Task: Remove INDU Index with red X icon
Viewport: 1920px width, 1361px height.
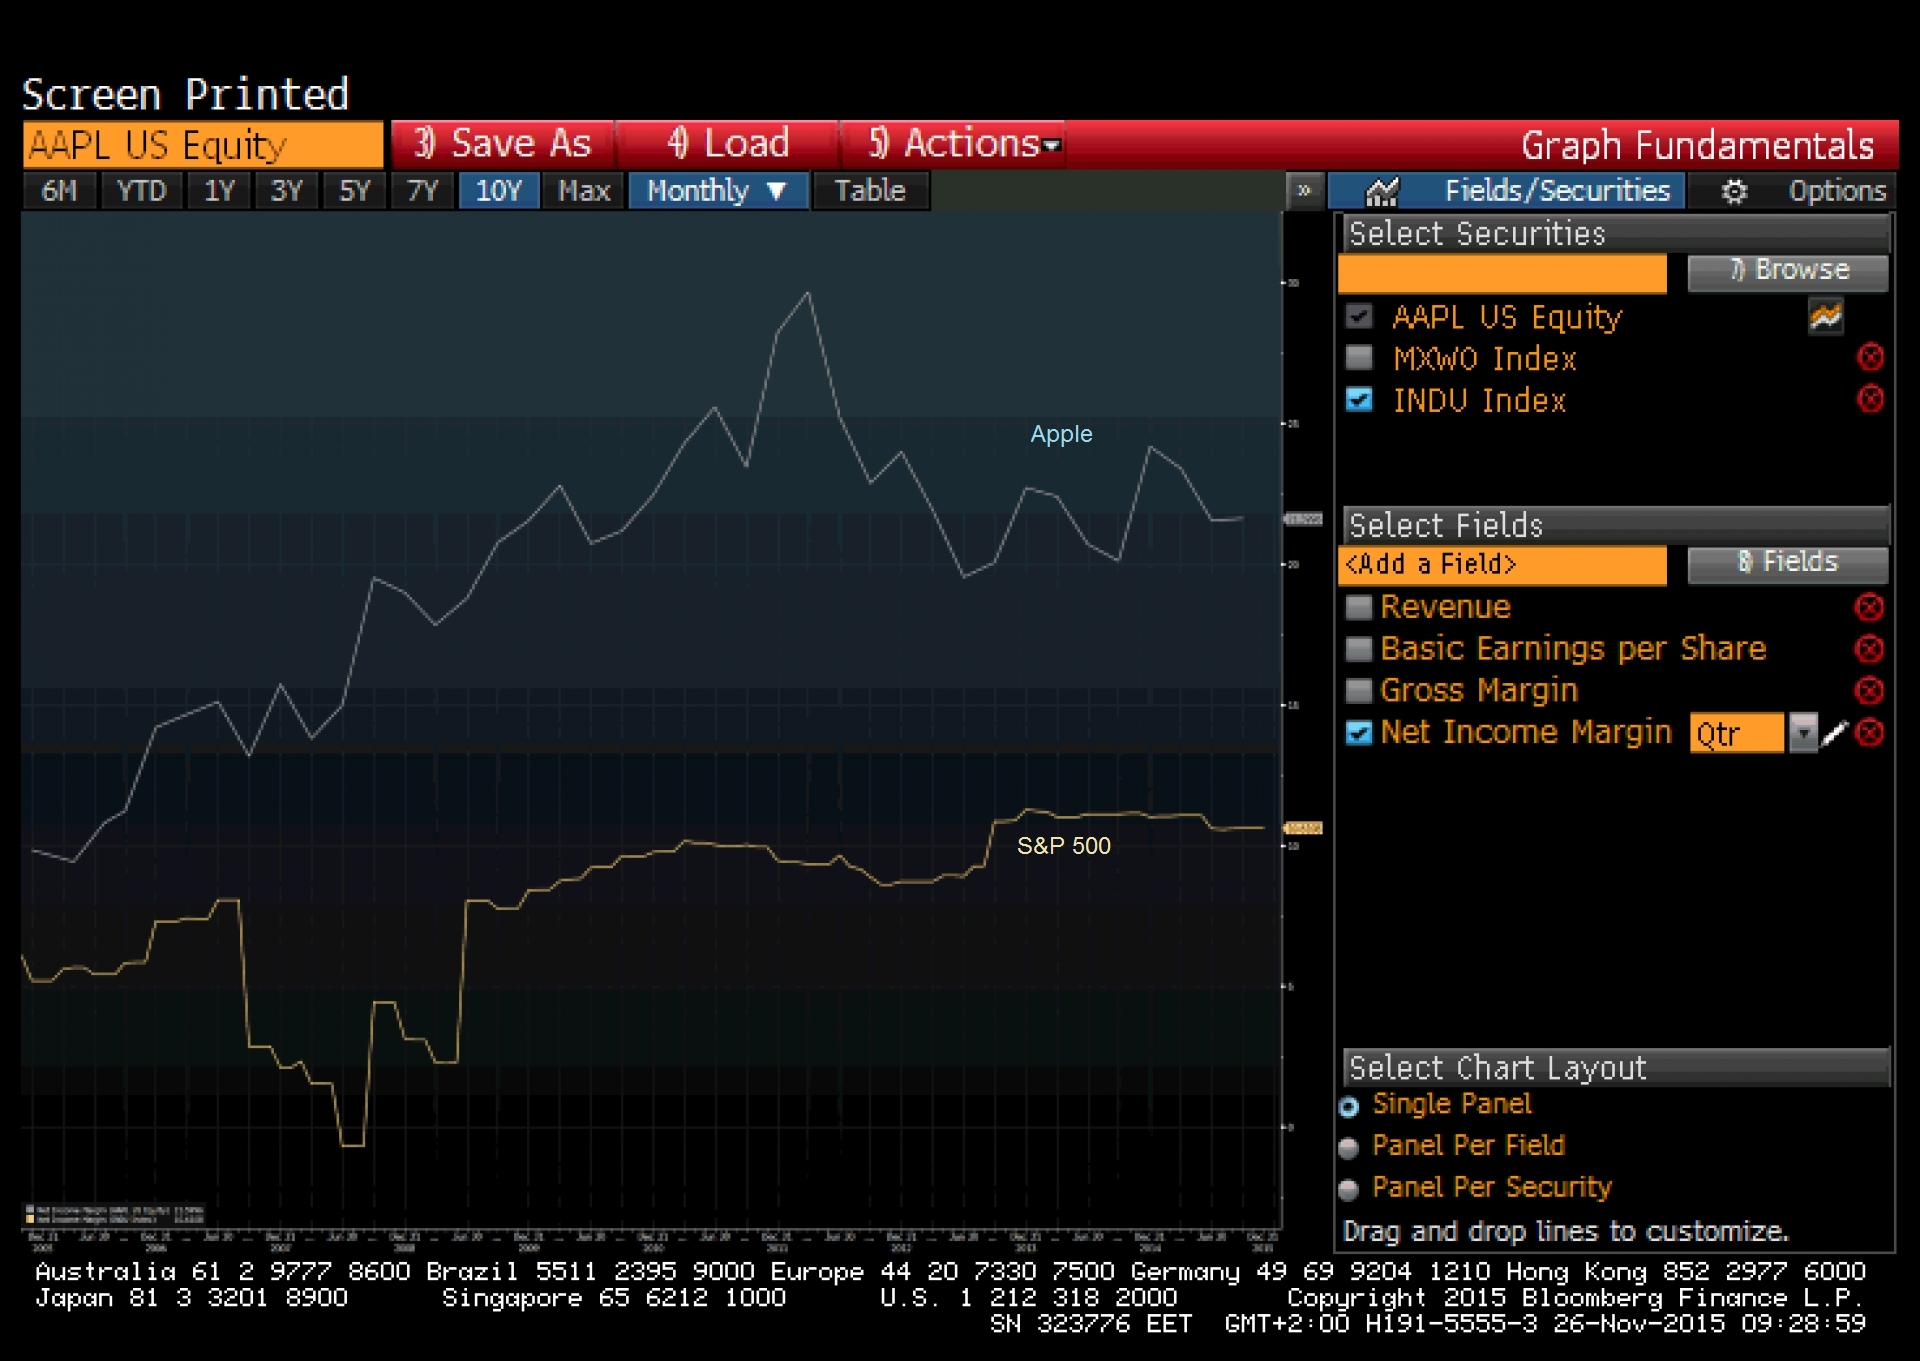Action: (1870, 399)
